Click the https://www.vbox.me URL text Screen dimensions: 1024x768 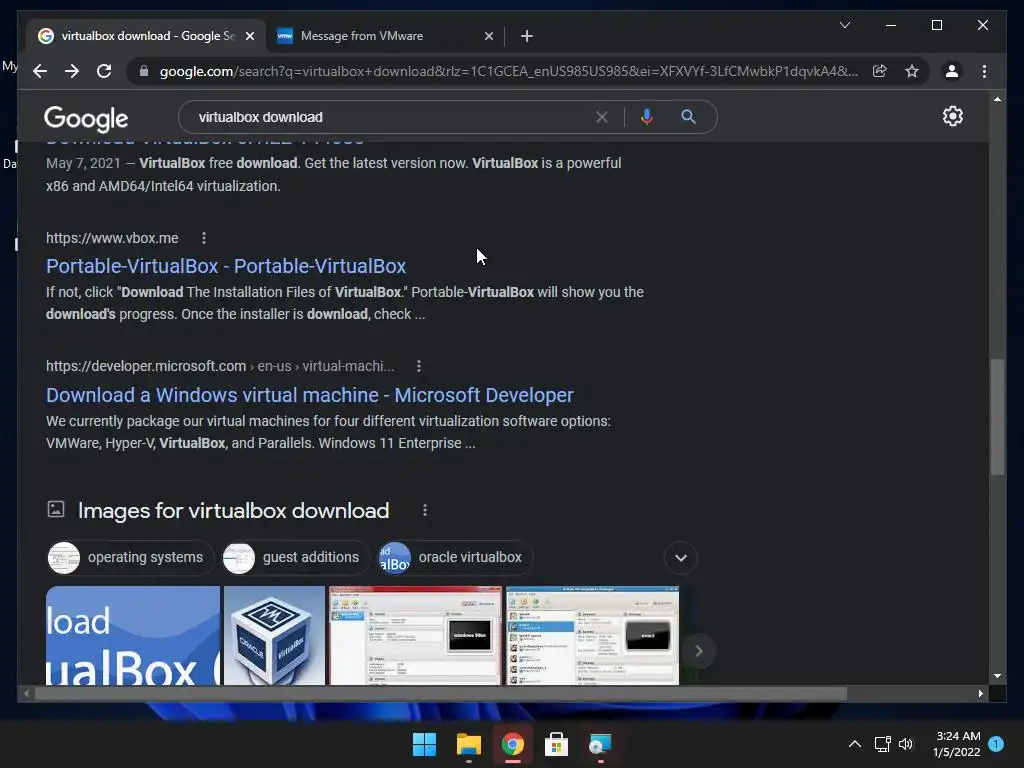(x=112, y=238)
